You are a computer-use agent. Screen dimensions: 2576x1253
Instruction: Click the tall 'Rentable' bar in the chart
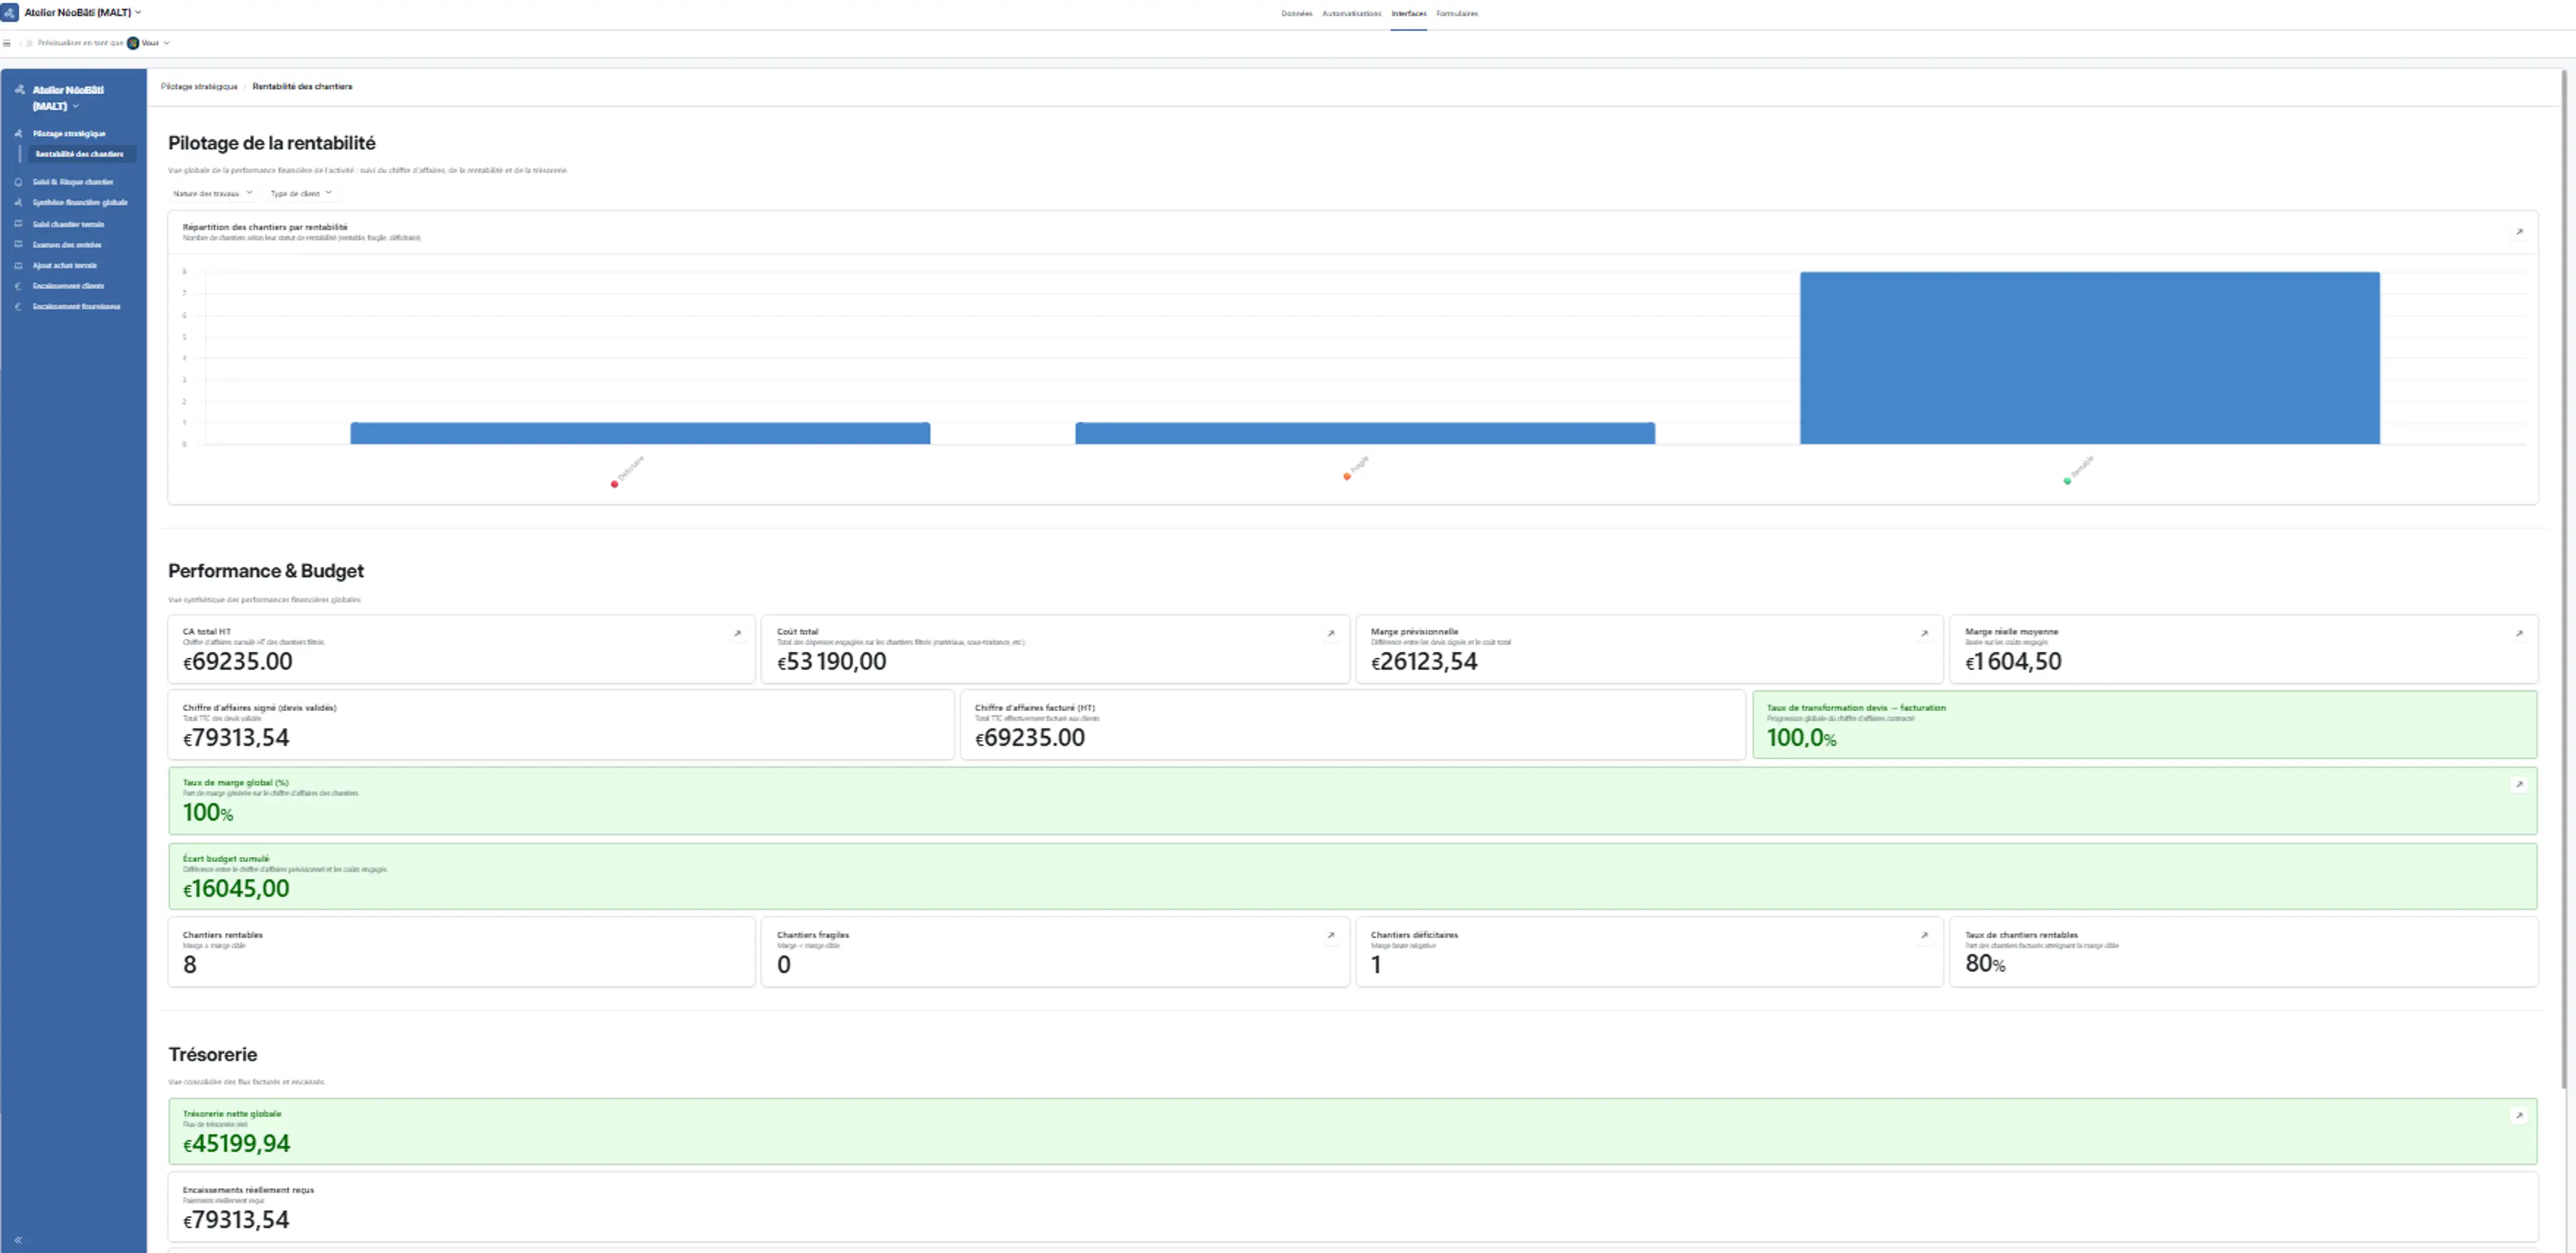tap(2089, 358)
